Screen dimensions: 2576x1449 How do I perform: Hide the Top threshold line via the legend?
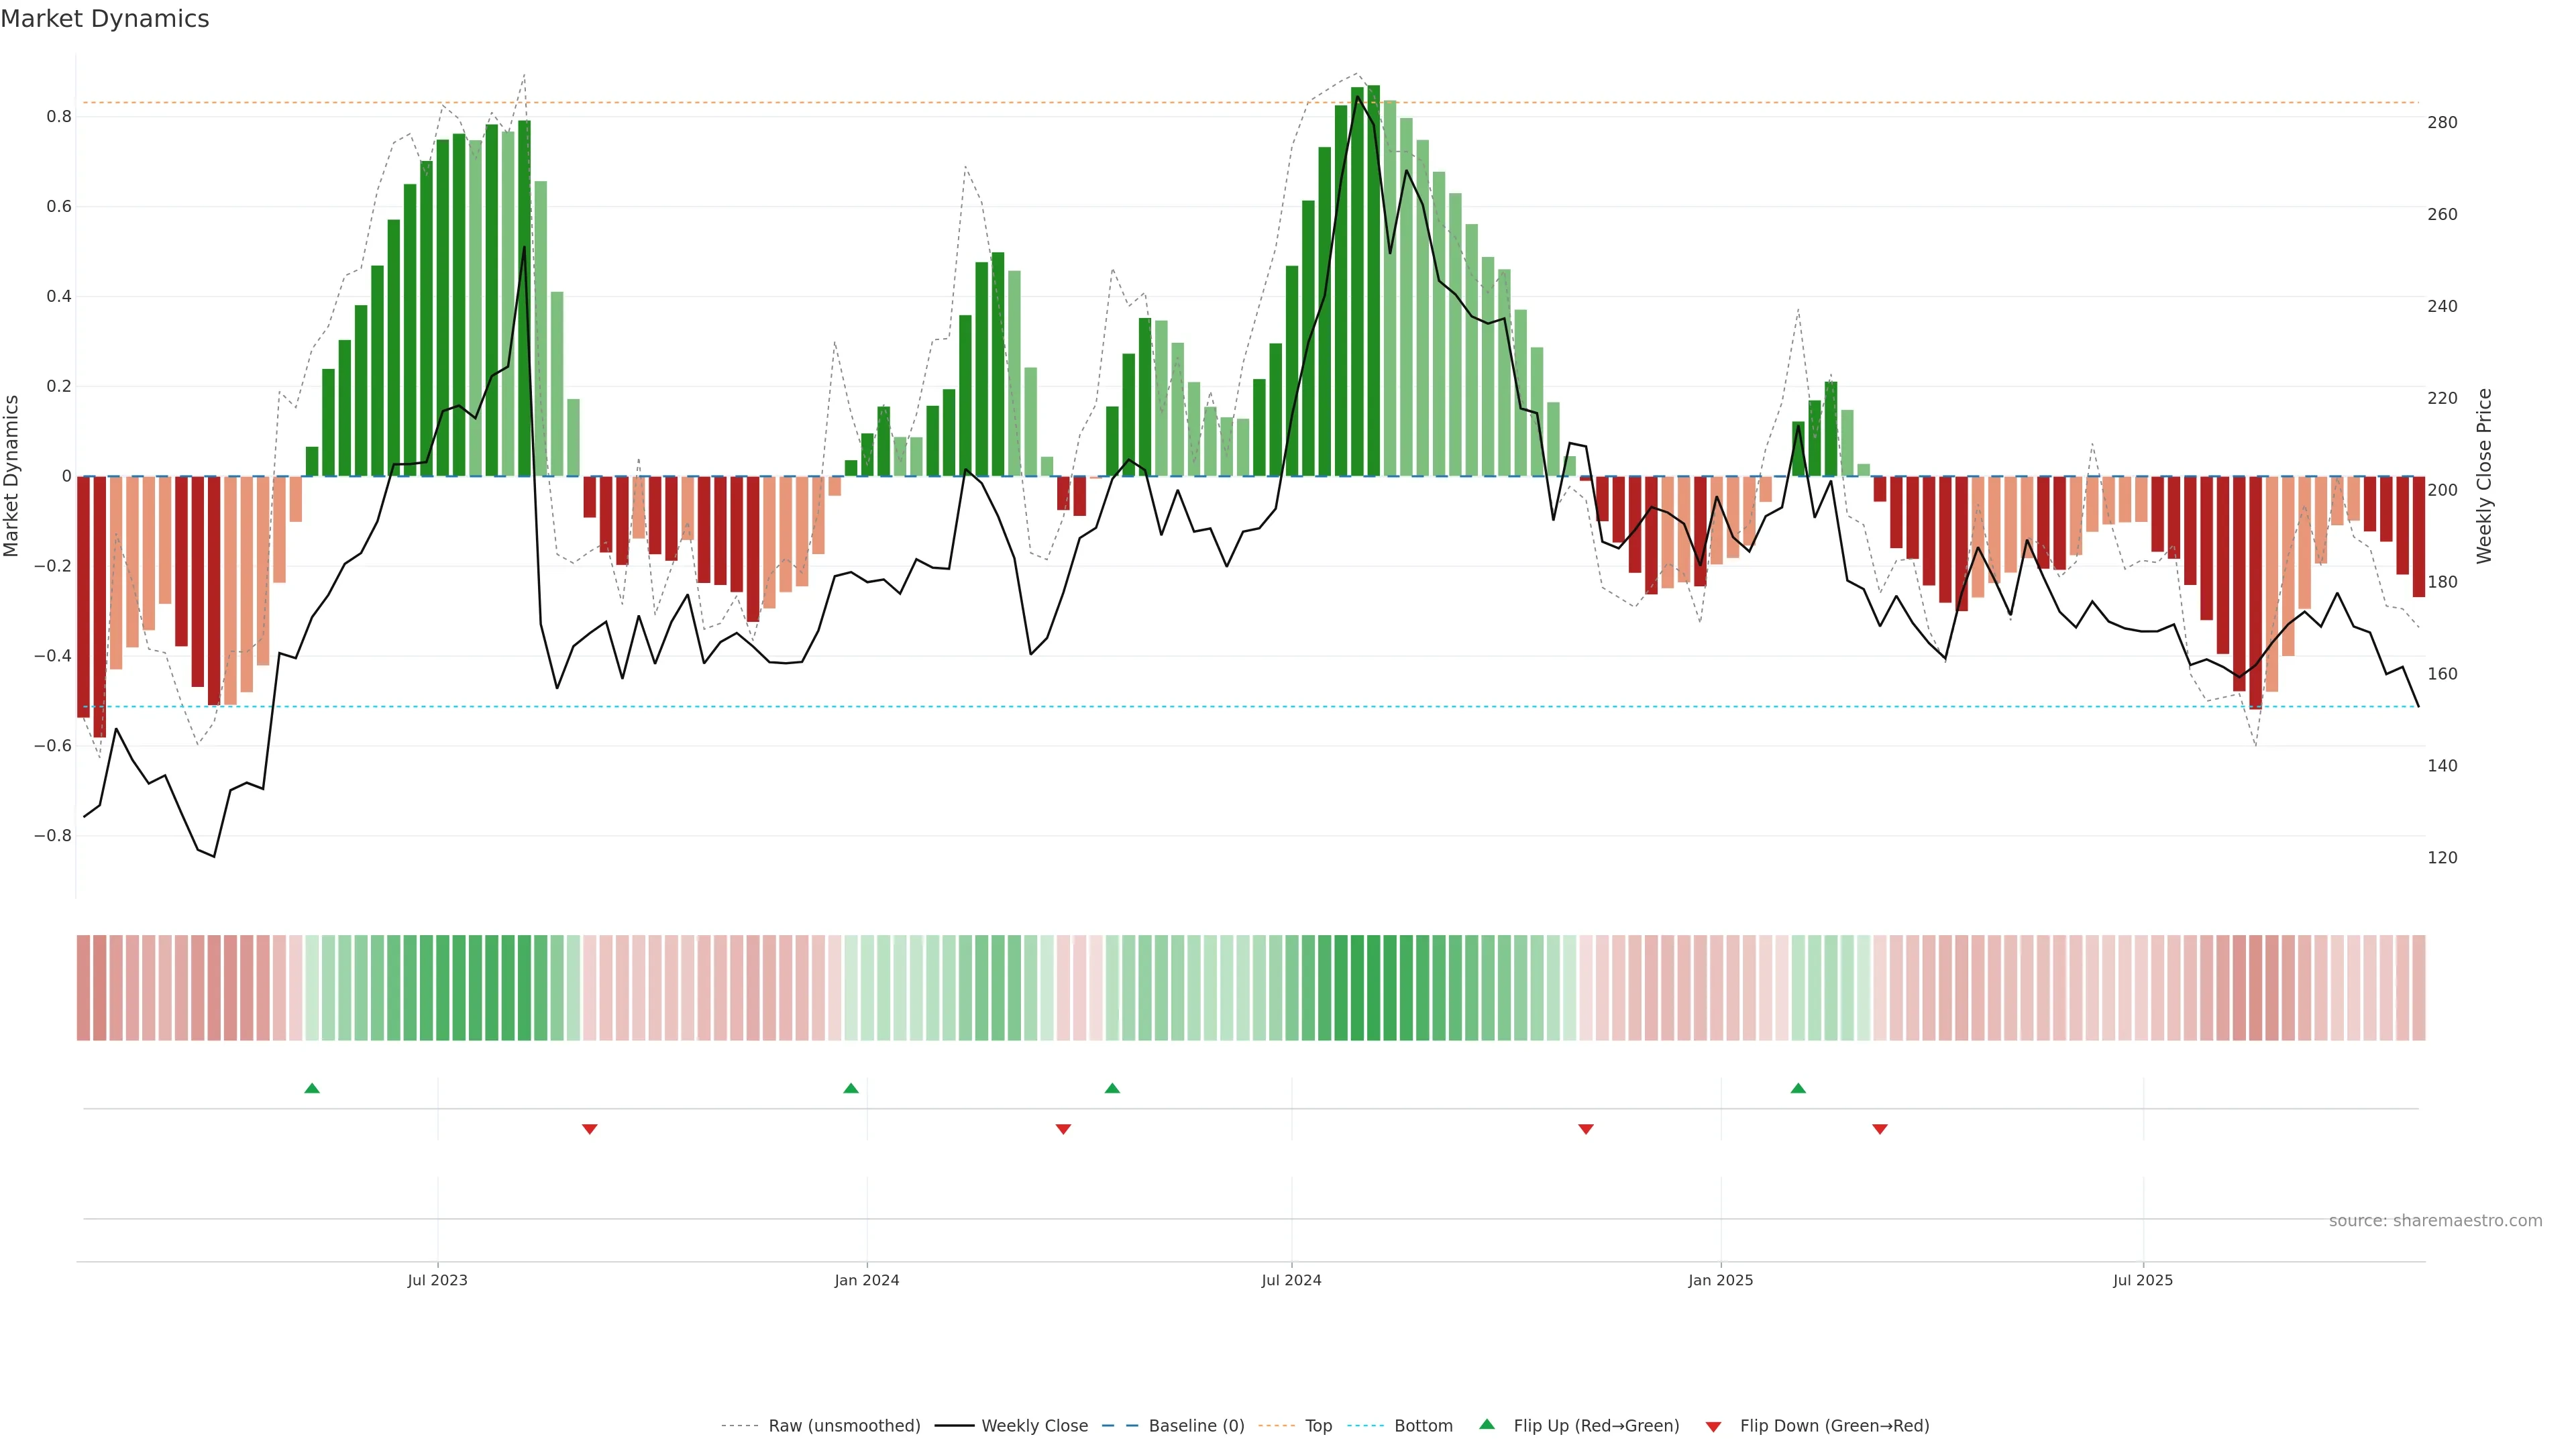pyautogui.click(x=1318, y=1426)
